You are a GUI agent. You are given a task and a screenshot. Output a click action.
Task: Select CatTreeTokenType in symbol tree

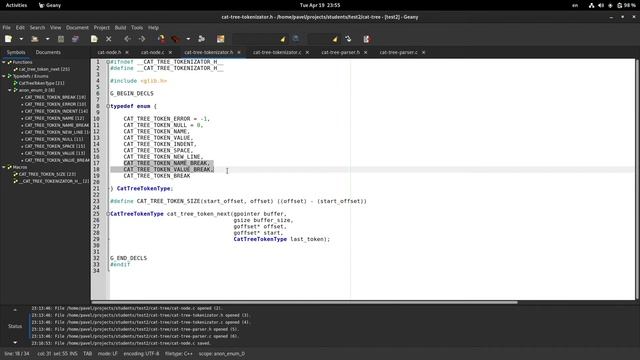pyautogui.click(x=41, y=83)
